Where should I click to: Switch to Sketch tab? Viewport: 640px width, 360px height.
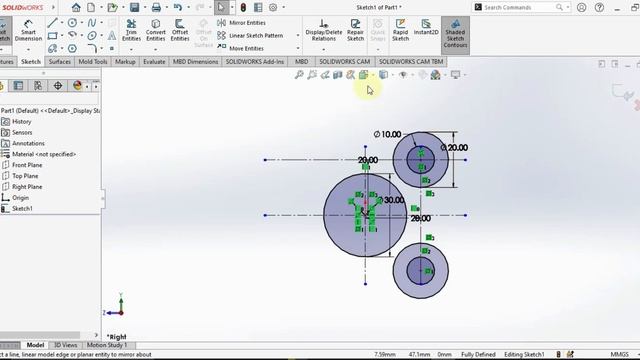pos(31,62)
